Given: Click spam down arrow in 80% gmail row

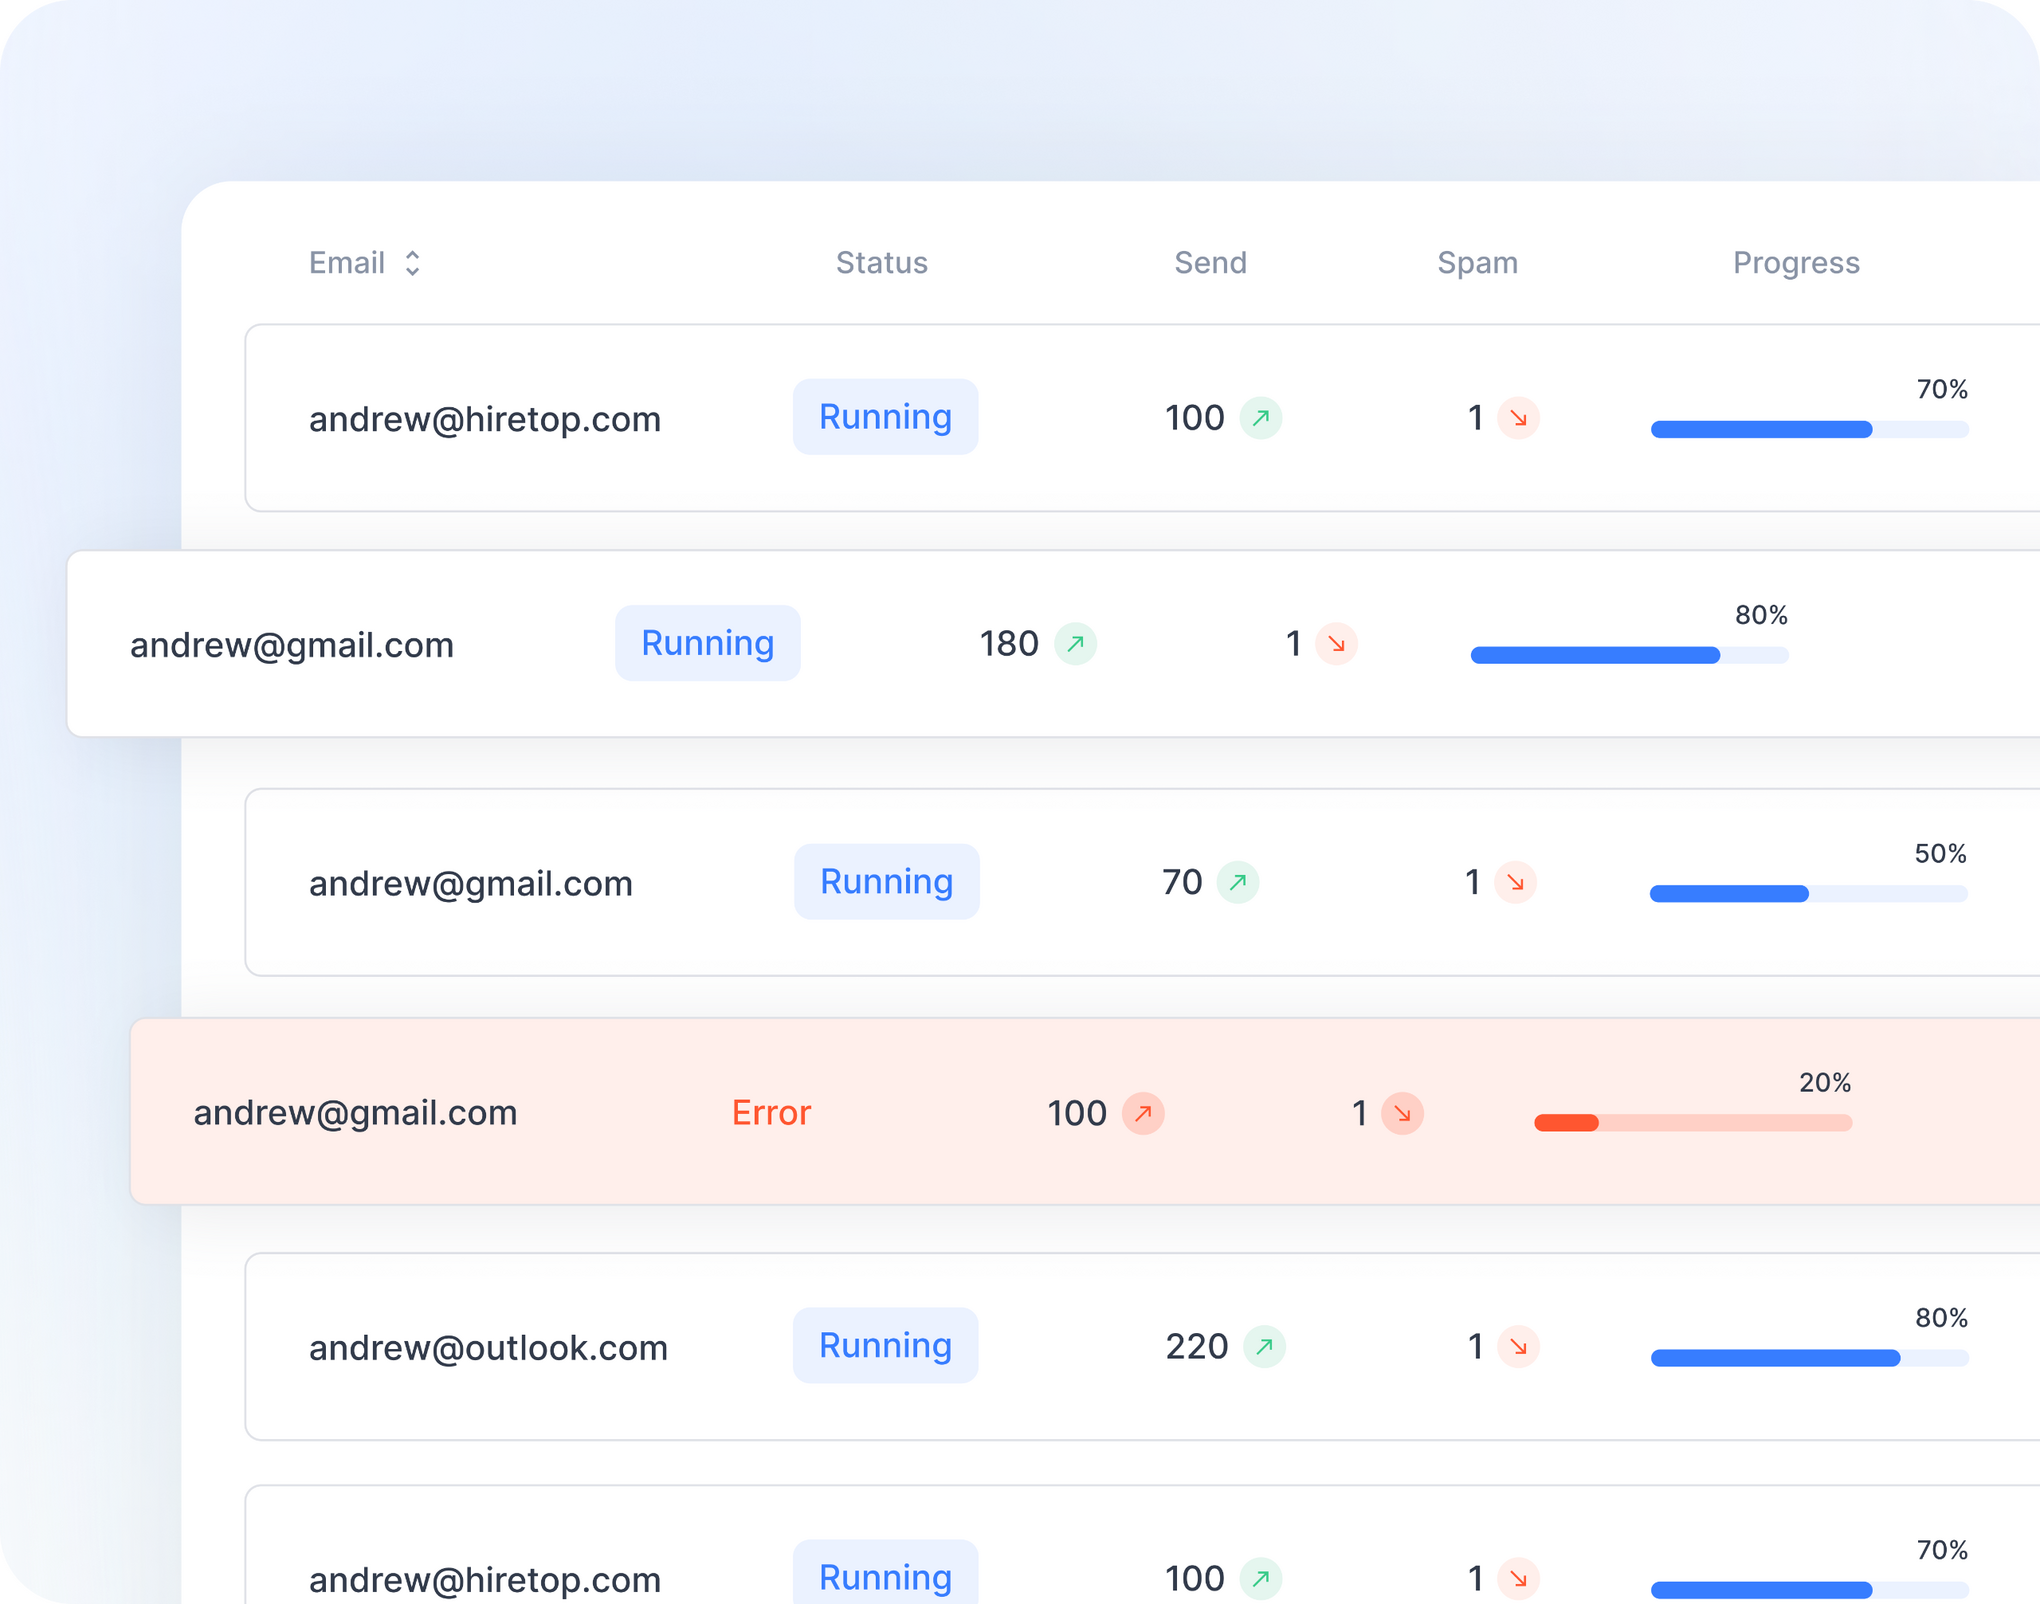Looking at the screenshot, I should [1336, 644].
